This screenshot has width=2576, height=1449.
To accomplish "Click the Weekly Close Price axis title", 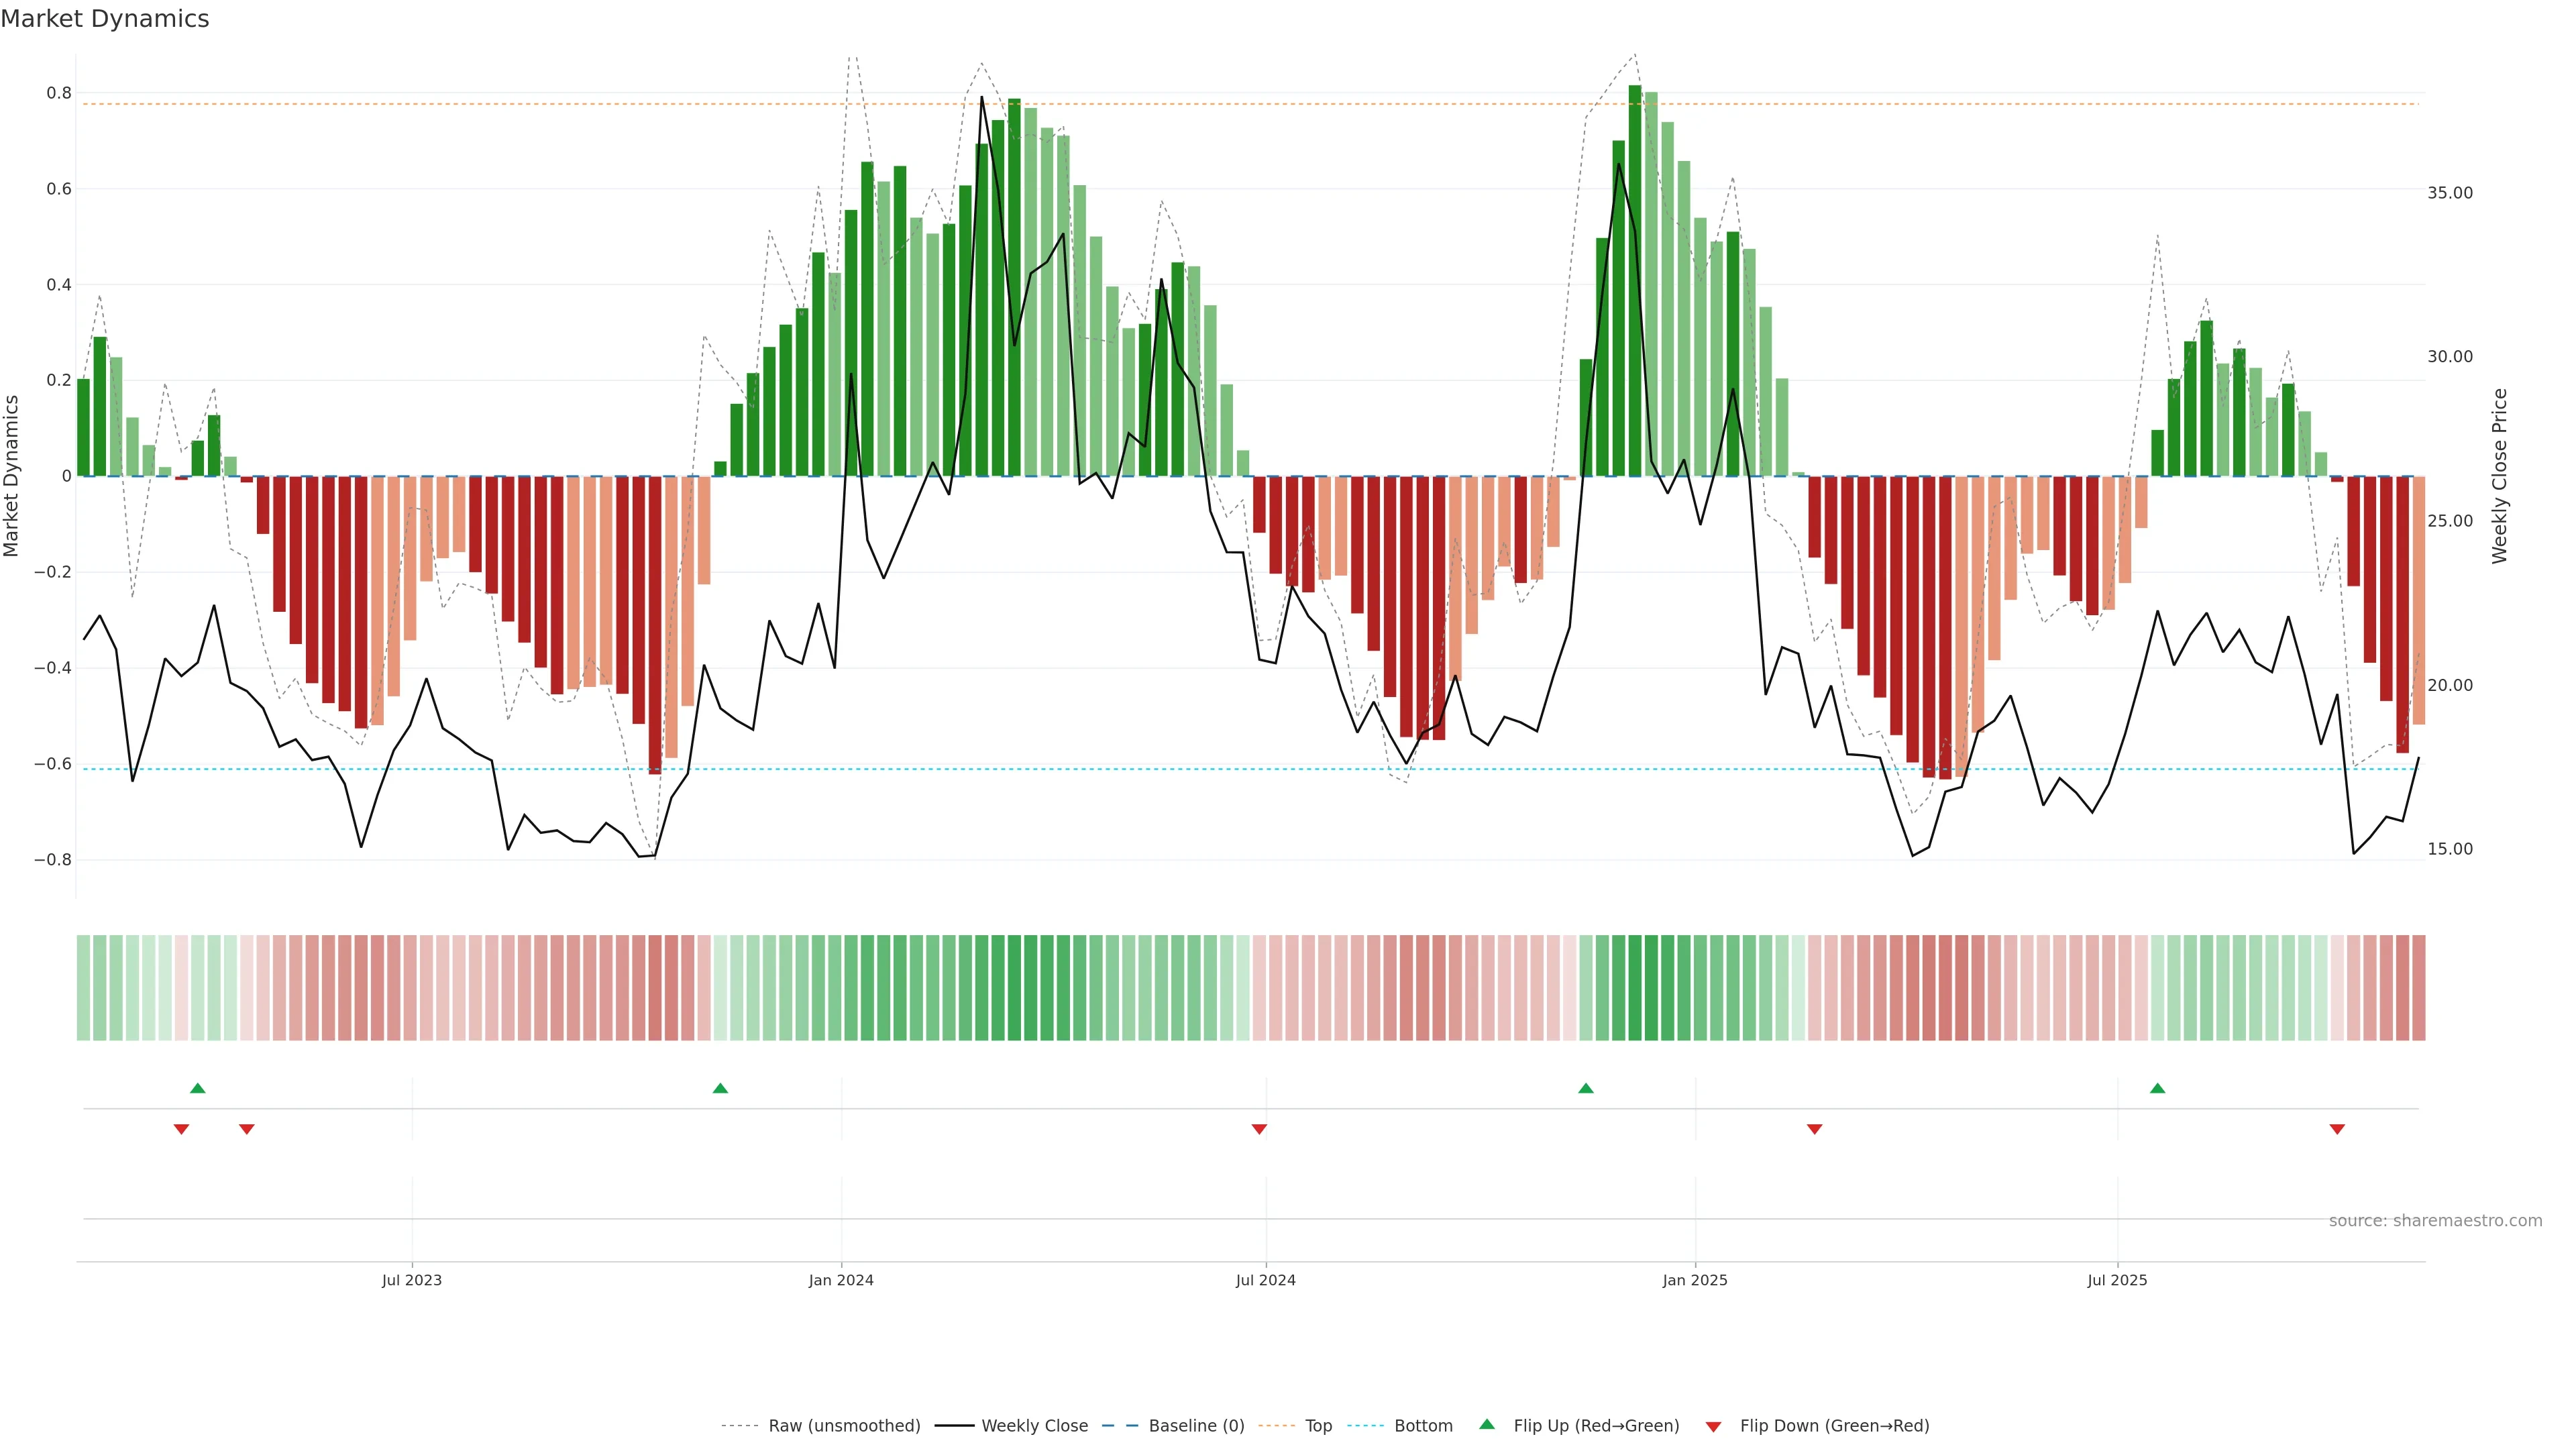I will pos(2500,476).
